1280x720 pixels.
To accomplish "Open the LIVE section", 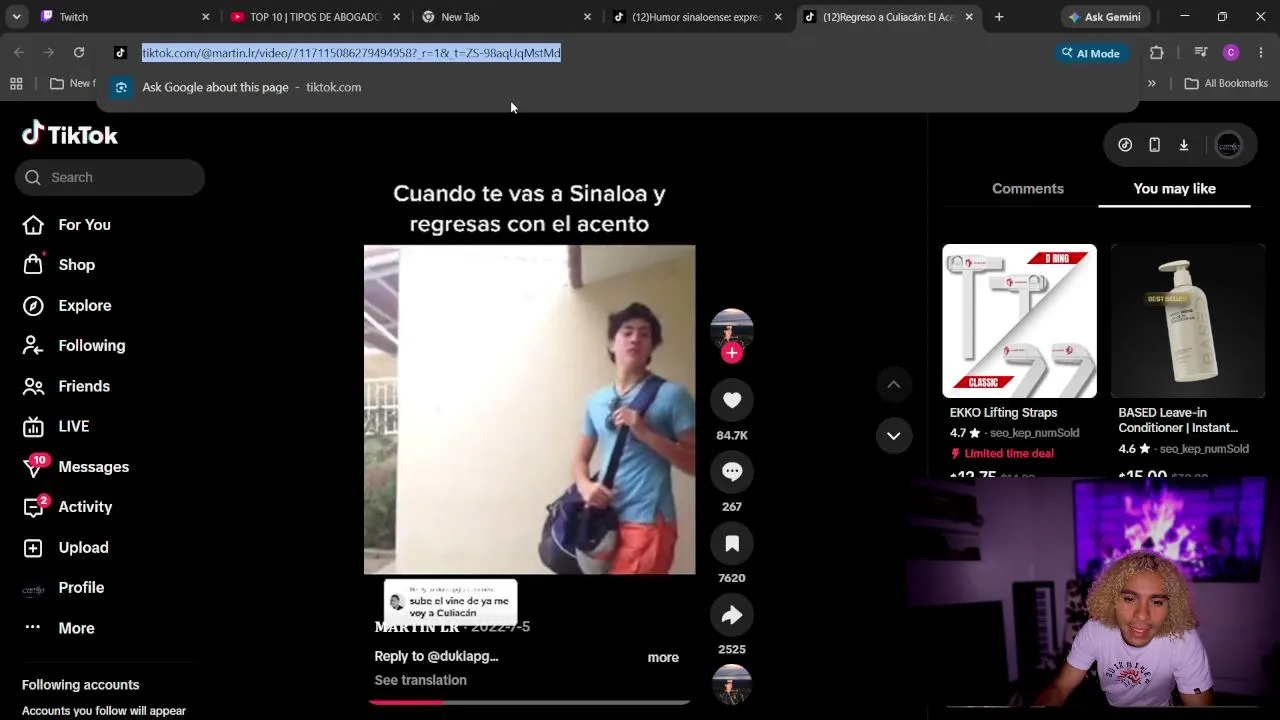I will (x=56, y=426).
